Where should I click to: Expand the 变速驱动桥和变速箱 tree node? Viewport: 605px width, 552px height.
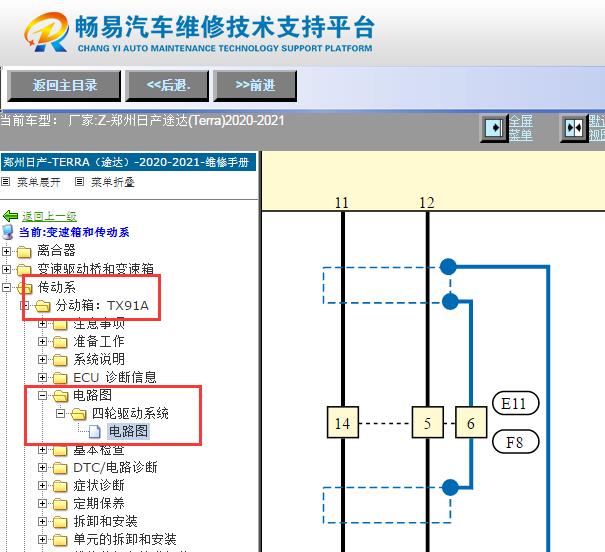6,269
